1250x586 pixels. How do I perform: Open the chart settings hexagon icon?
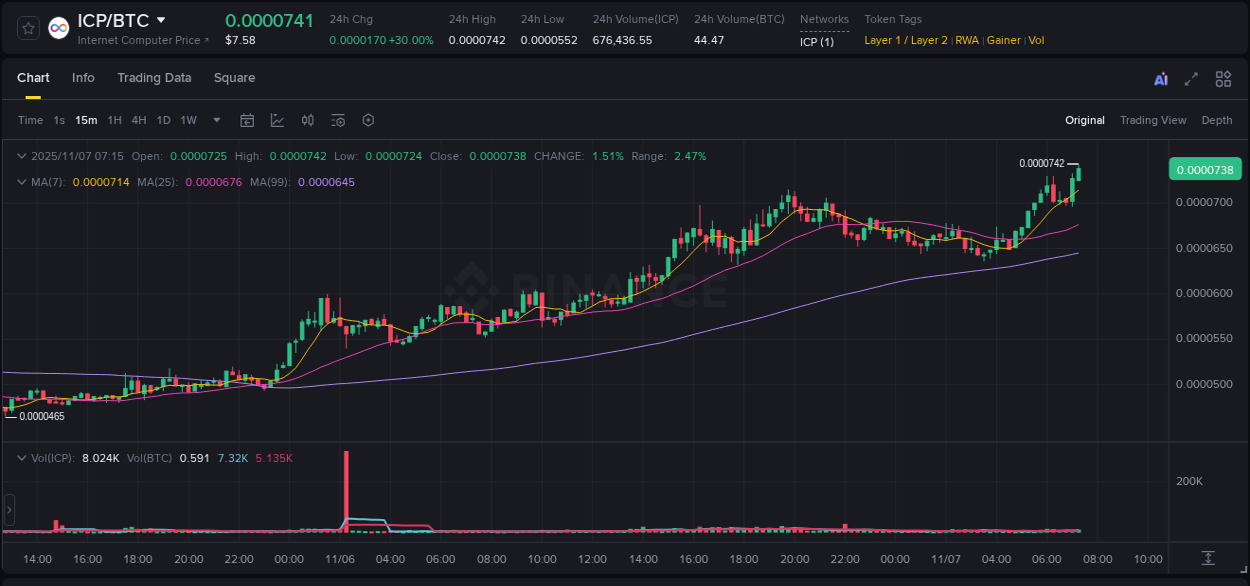(368, 120)
